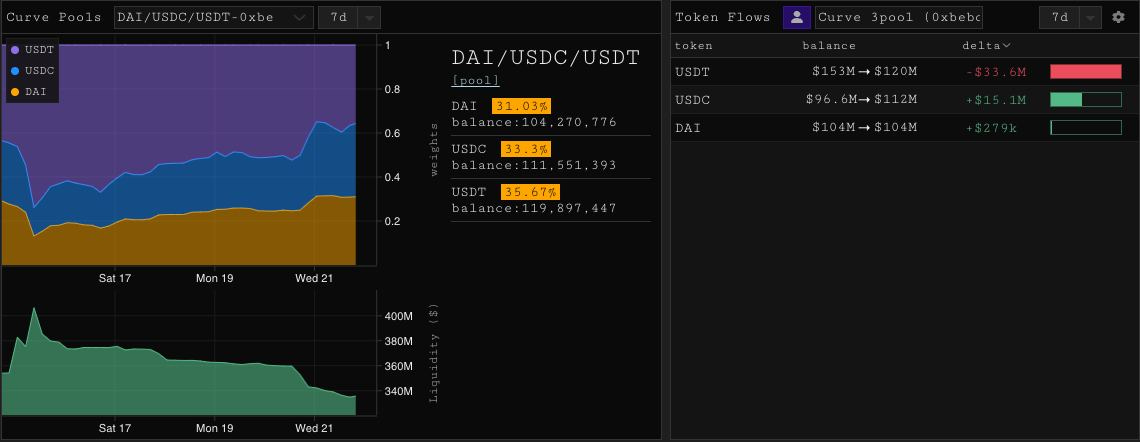This screenshot has width=1140, height=442.
Task: Click the USDC 33.3% weight badge
Action: click(x=526, y=149)
